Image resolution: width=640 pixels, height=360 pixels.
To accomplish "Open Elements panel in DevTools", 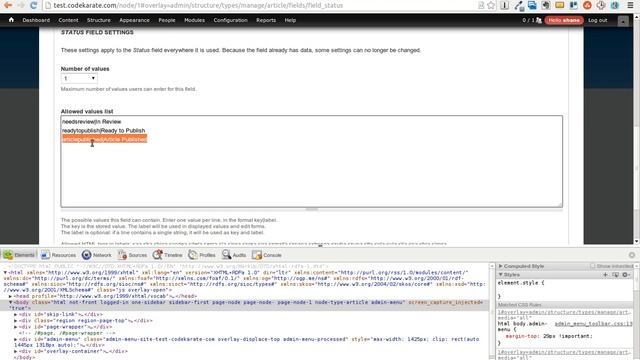I will 20,255.
